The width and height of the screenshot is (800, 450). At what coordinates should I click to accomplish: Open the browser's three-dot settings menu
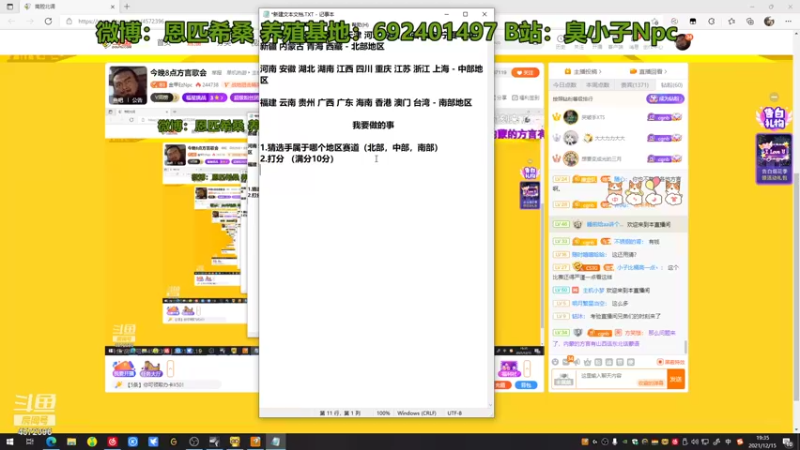(x=788, y=21)
